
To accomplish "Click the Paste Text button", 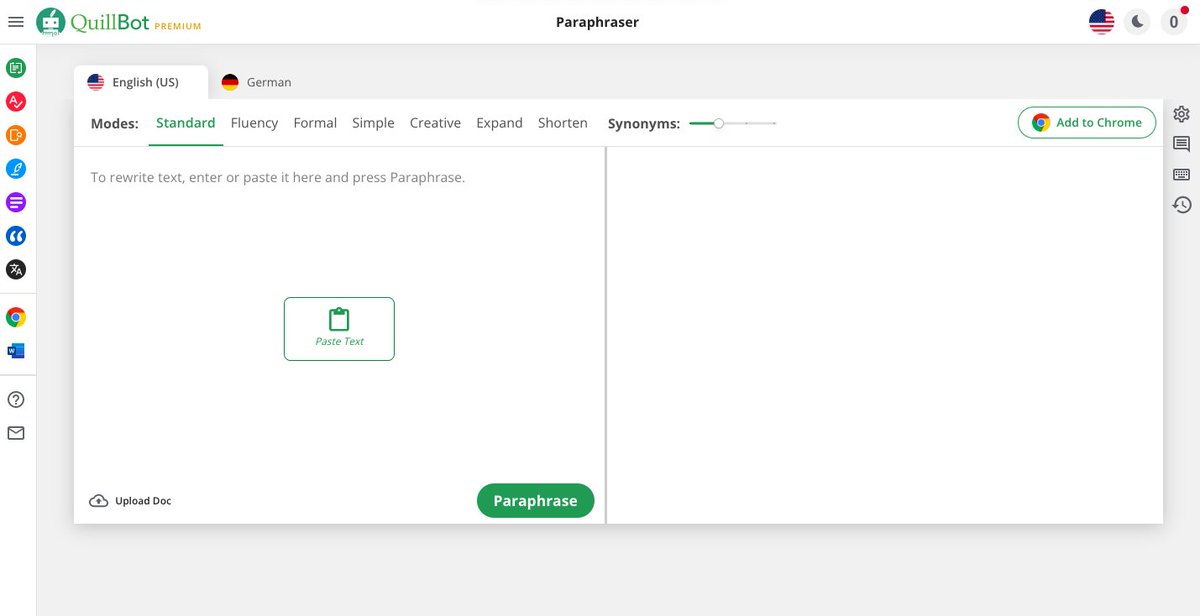I will pos(339,329).
